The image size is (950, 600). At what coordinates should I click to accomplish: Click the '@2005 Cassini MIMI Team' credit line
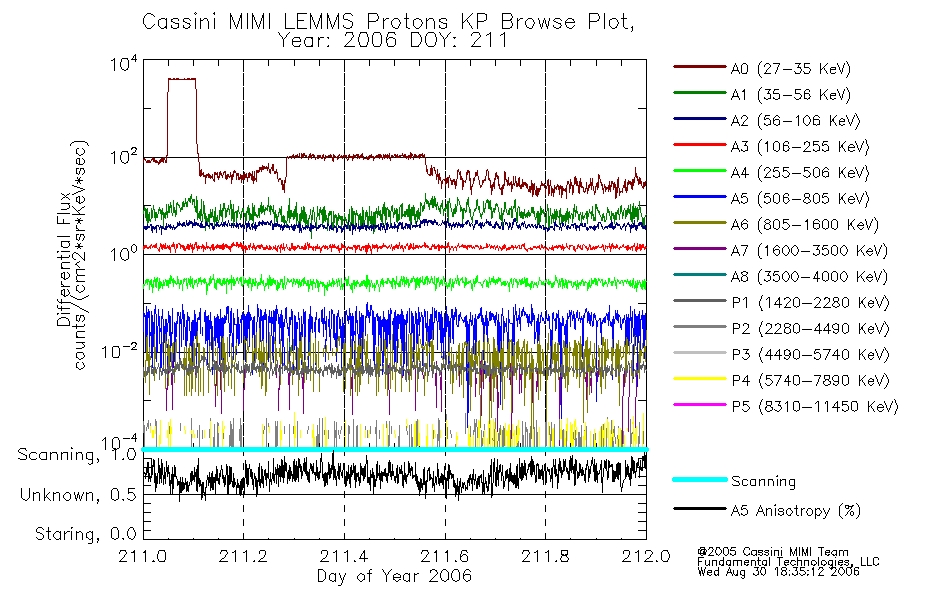[x=772, y=552]
